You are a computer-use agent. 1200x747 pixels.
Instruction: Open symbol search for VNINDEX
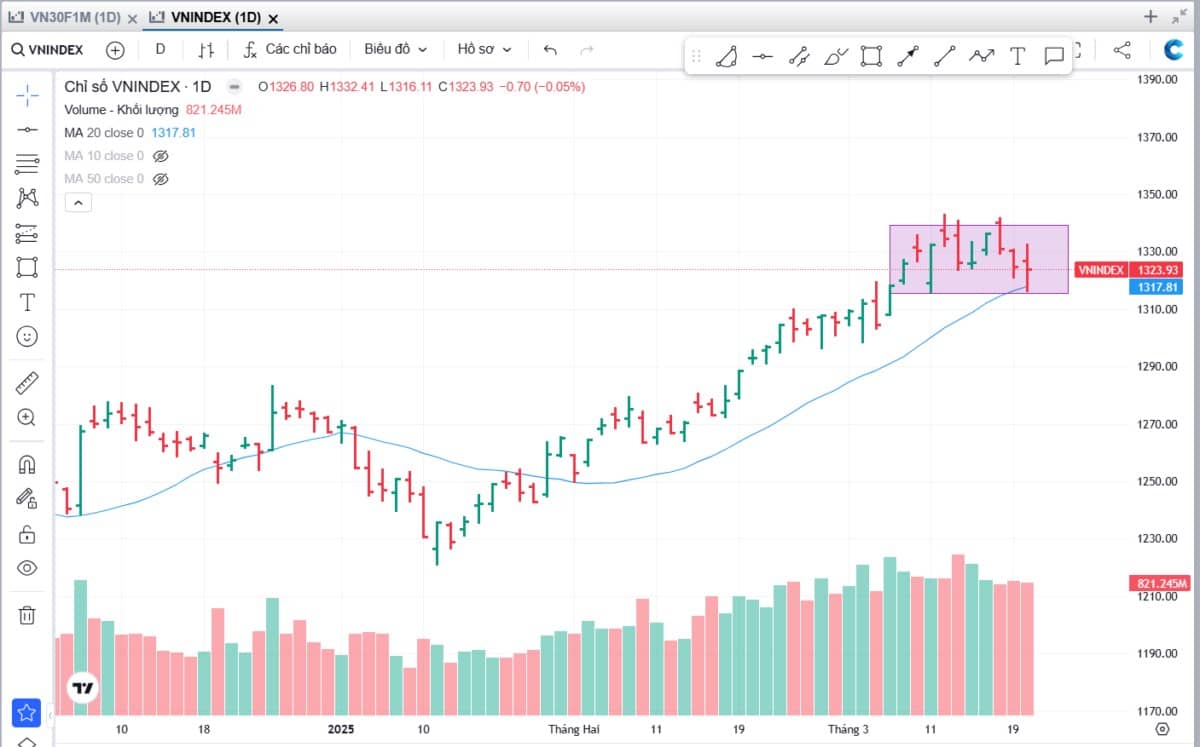[x=47, y=49]
